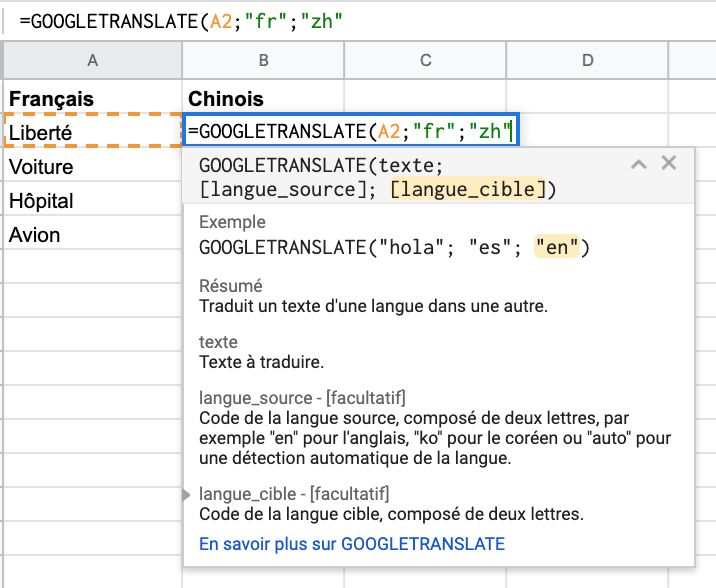Select column B header
The image size is (716, 588).
click(263, 60)
